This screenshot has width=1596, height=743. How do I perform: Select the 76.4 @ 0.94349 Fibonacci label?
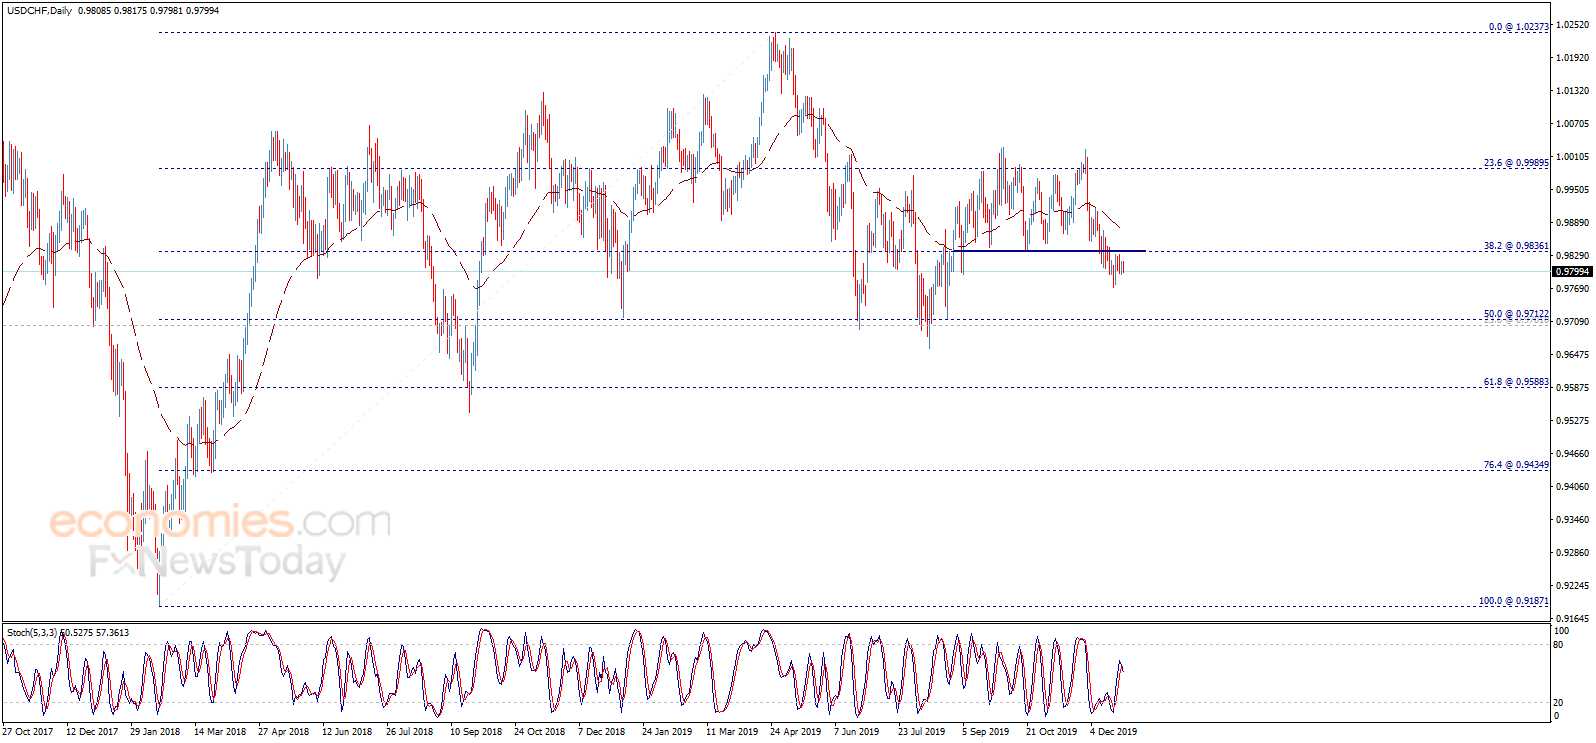pos(1516,465)
